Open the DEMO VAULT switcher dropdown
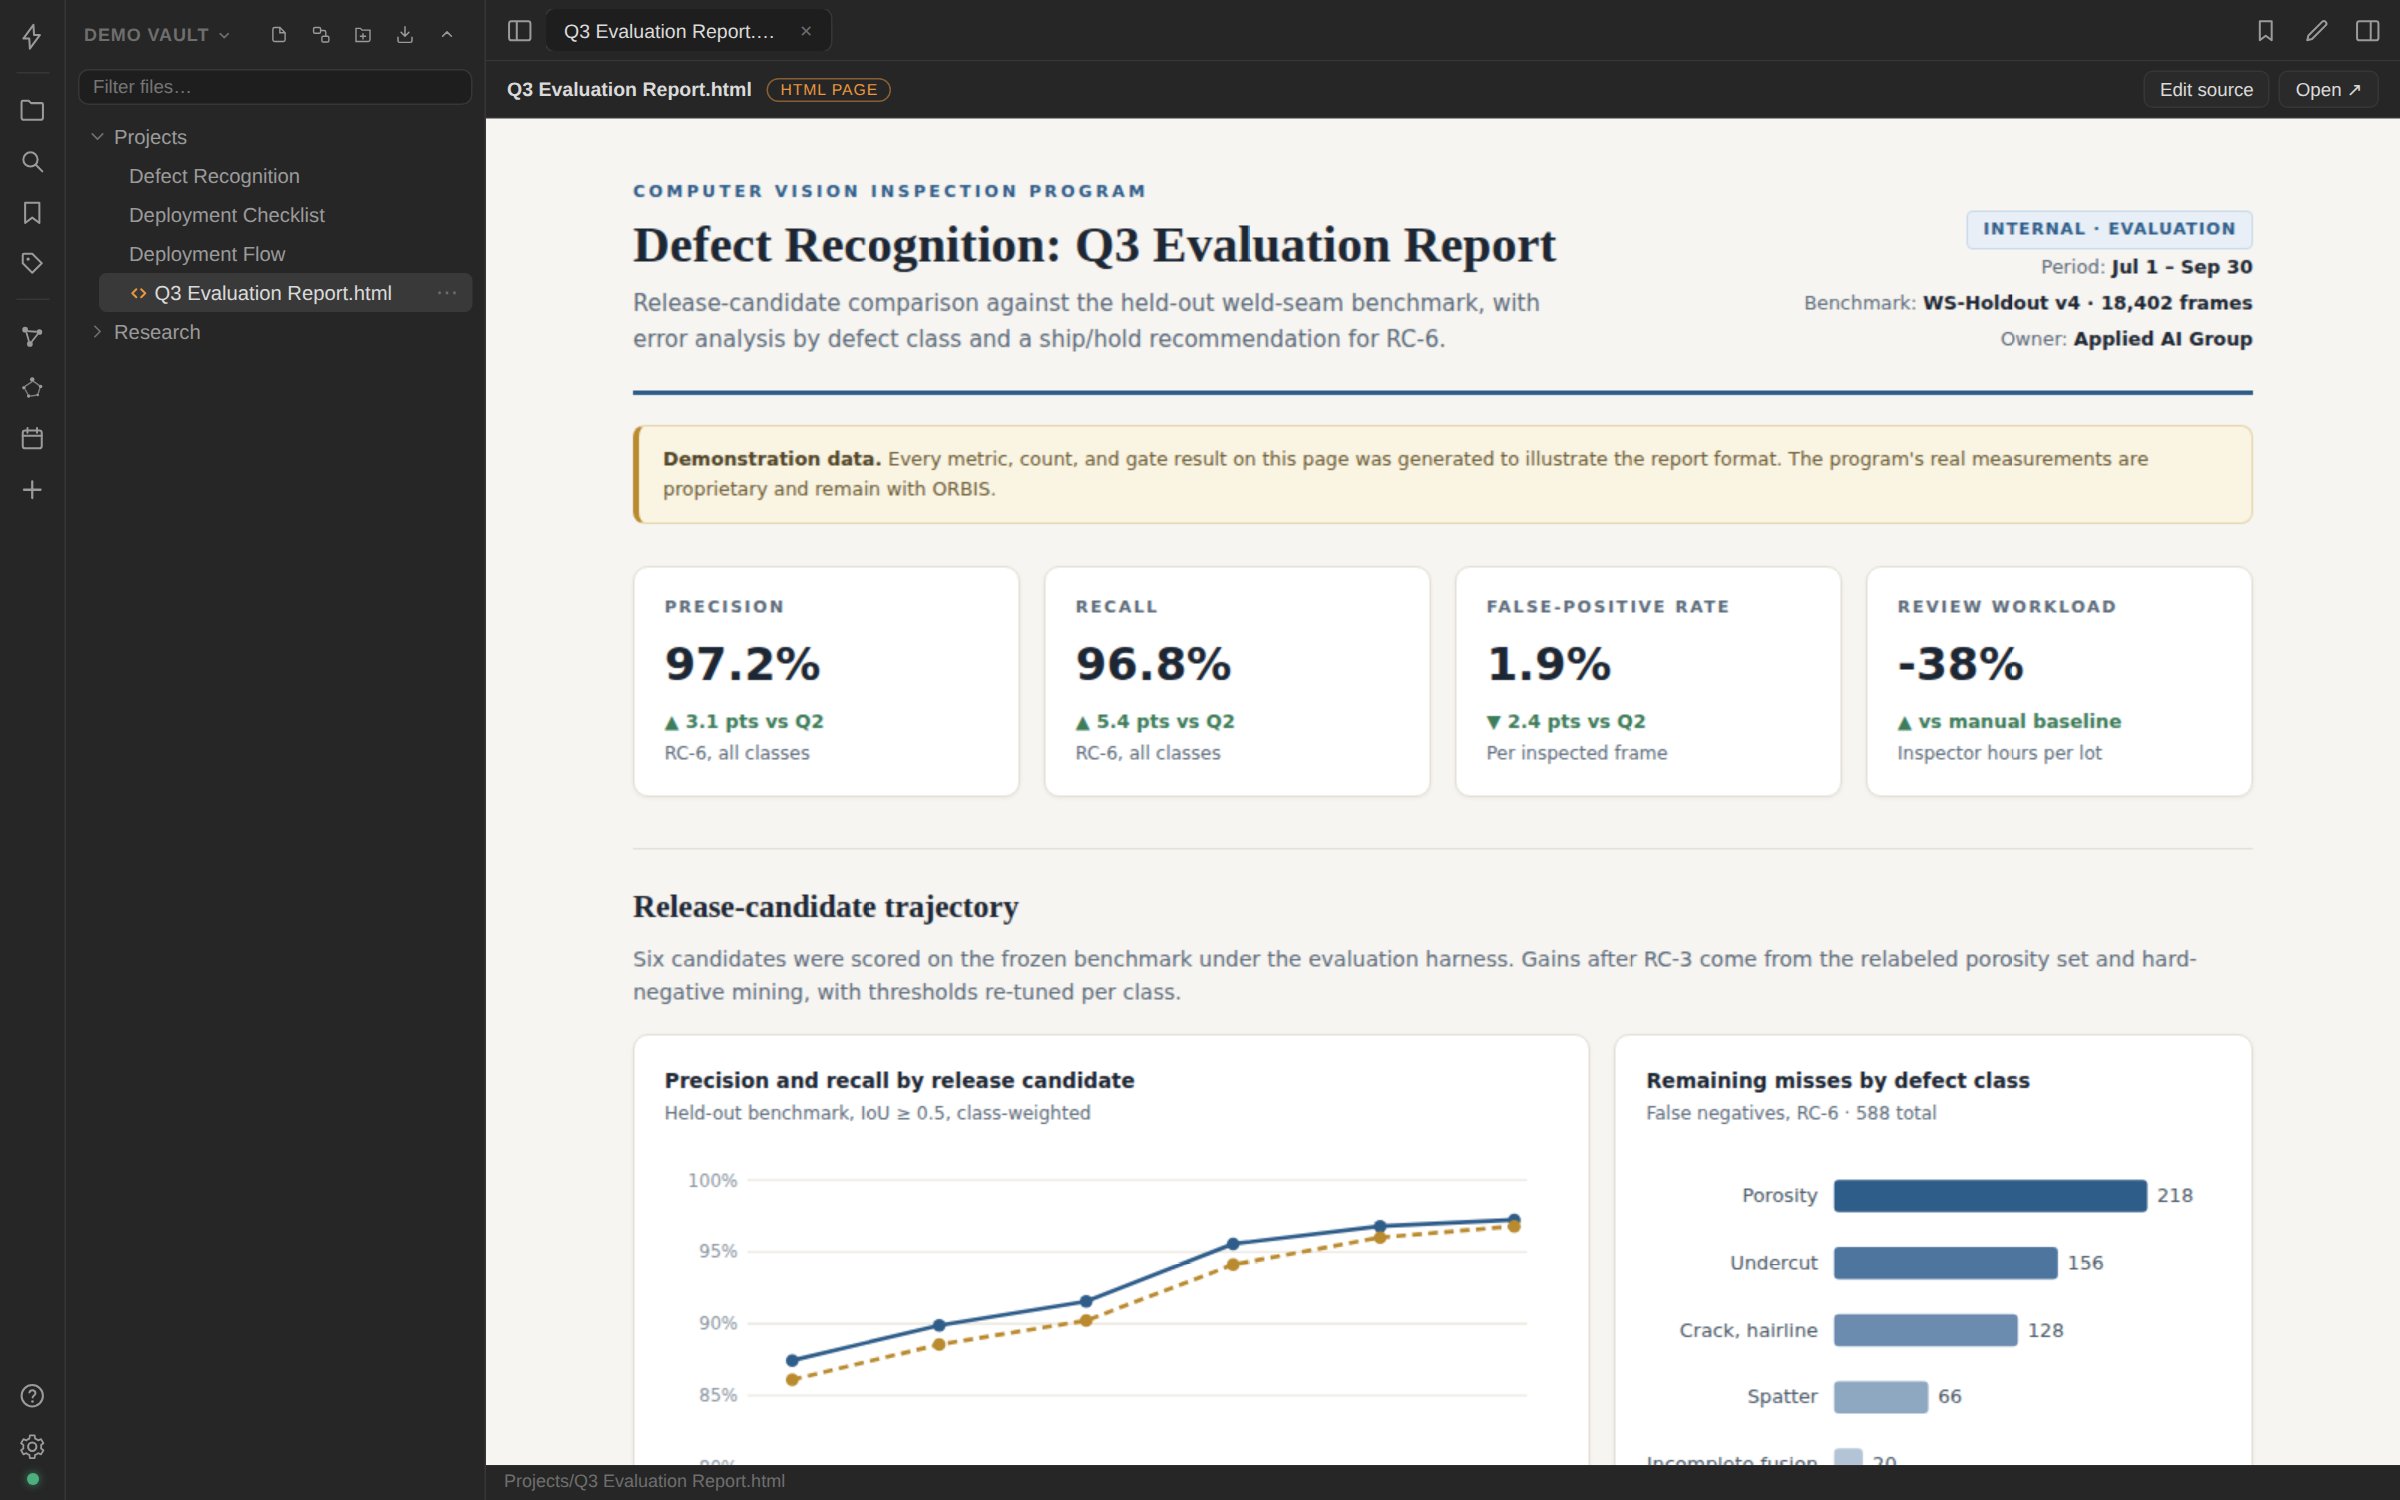 (157, 35)
